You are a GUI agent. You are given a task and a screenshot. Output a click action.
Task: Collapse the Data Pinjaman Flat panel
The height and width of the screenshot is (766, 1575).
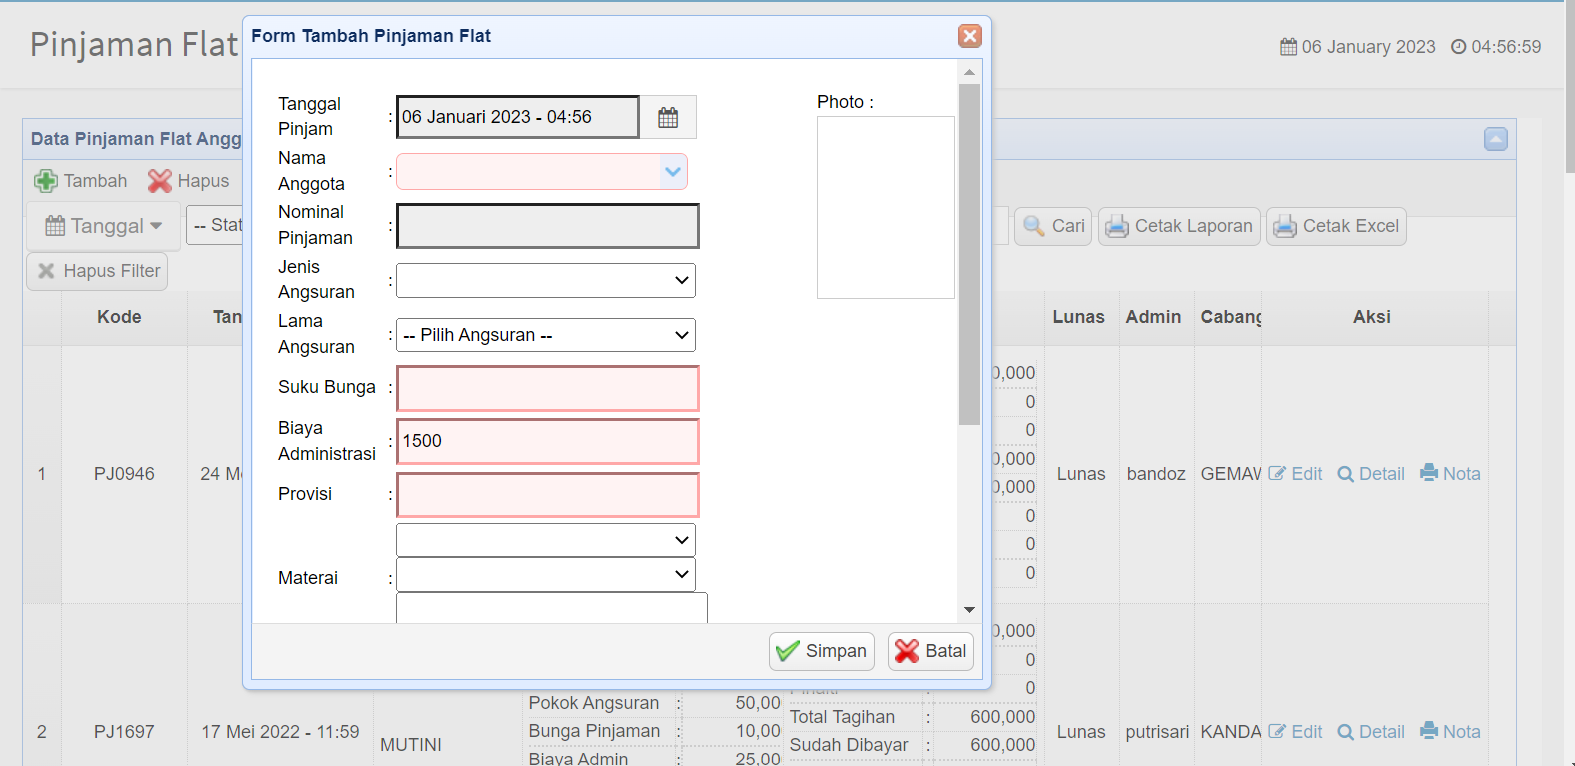pyautogui.click(x=1495, y=139)
